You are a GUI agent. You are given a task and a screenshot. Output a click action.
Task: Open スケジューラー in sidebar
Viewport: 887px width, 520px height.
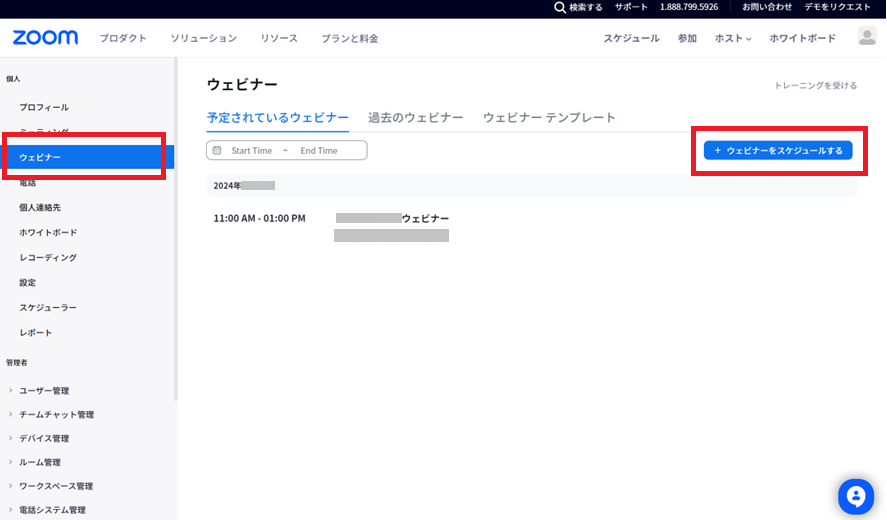point(48,307)
